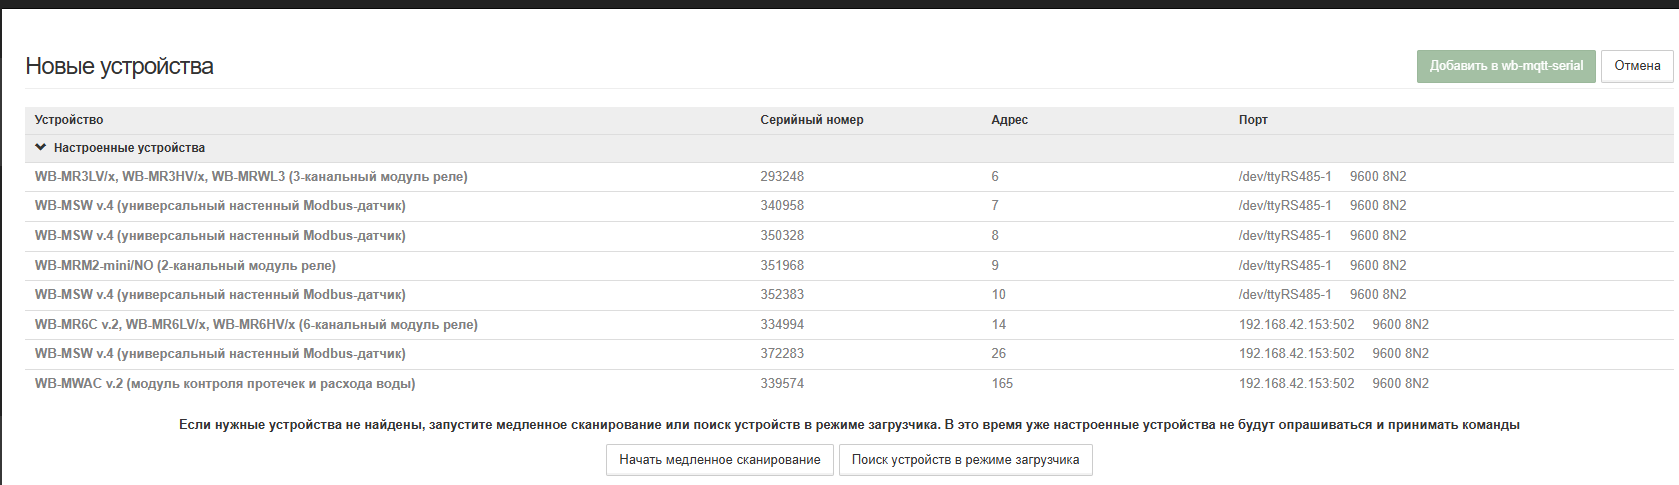Select WB-MSW v.4 device with serial 340958
This screenshot has height=485, width=1679.
coord(220,206)
